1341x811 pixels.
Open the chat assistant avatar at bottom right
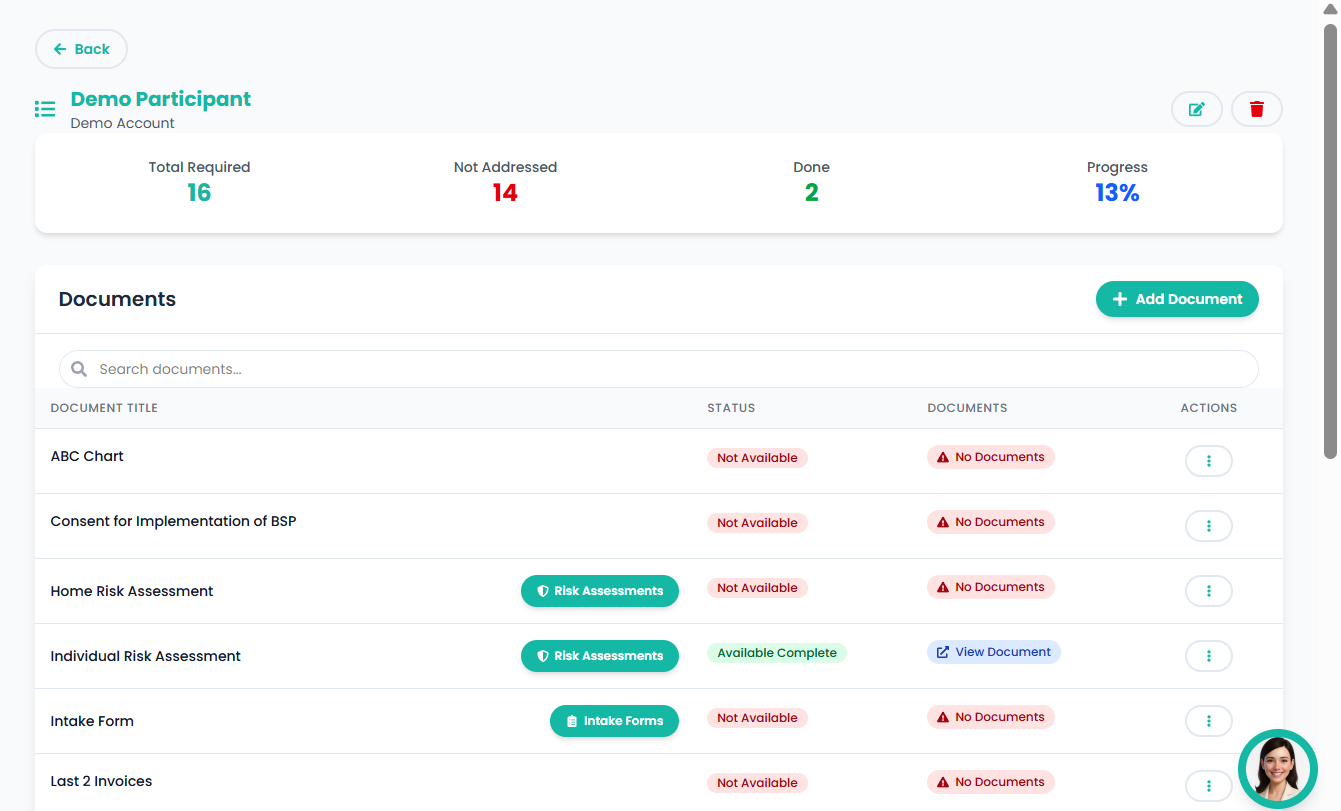1278,768
